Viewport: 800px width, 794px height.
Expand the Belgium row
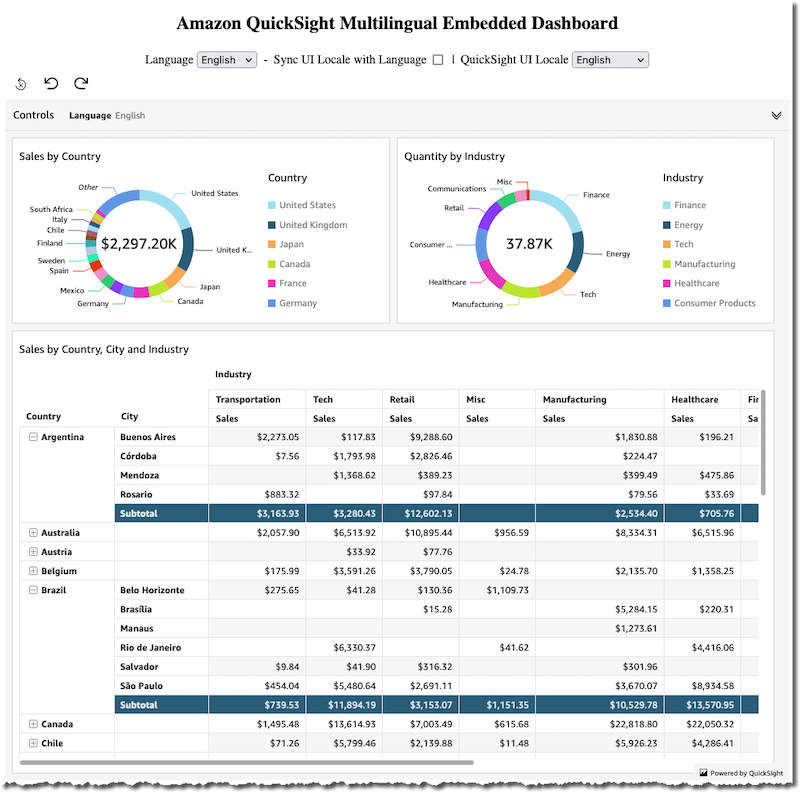point(33,570)
